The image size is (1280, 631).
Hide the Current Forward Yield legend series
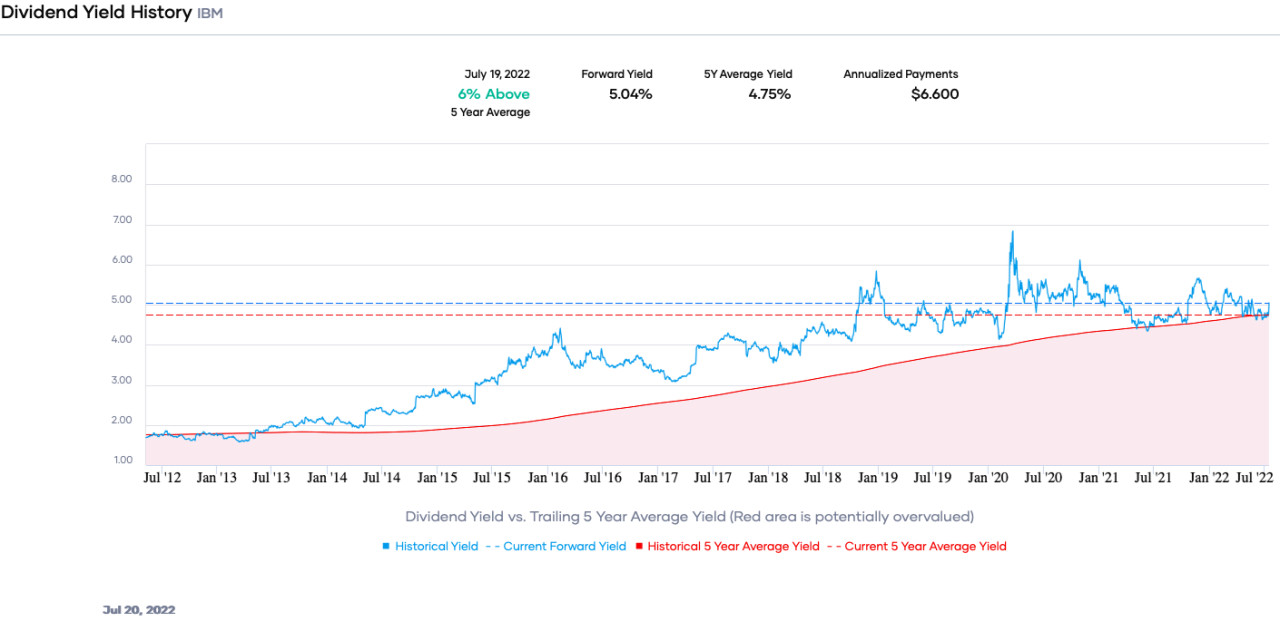(564, 547)
